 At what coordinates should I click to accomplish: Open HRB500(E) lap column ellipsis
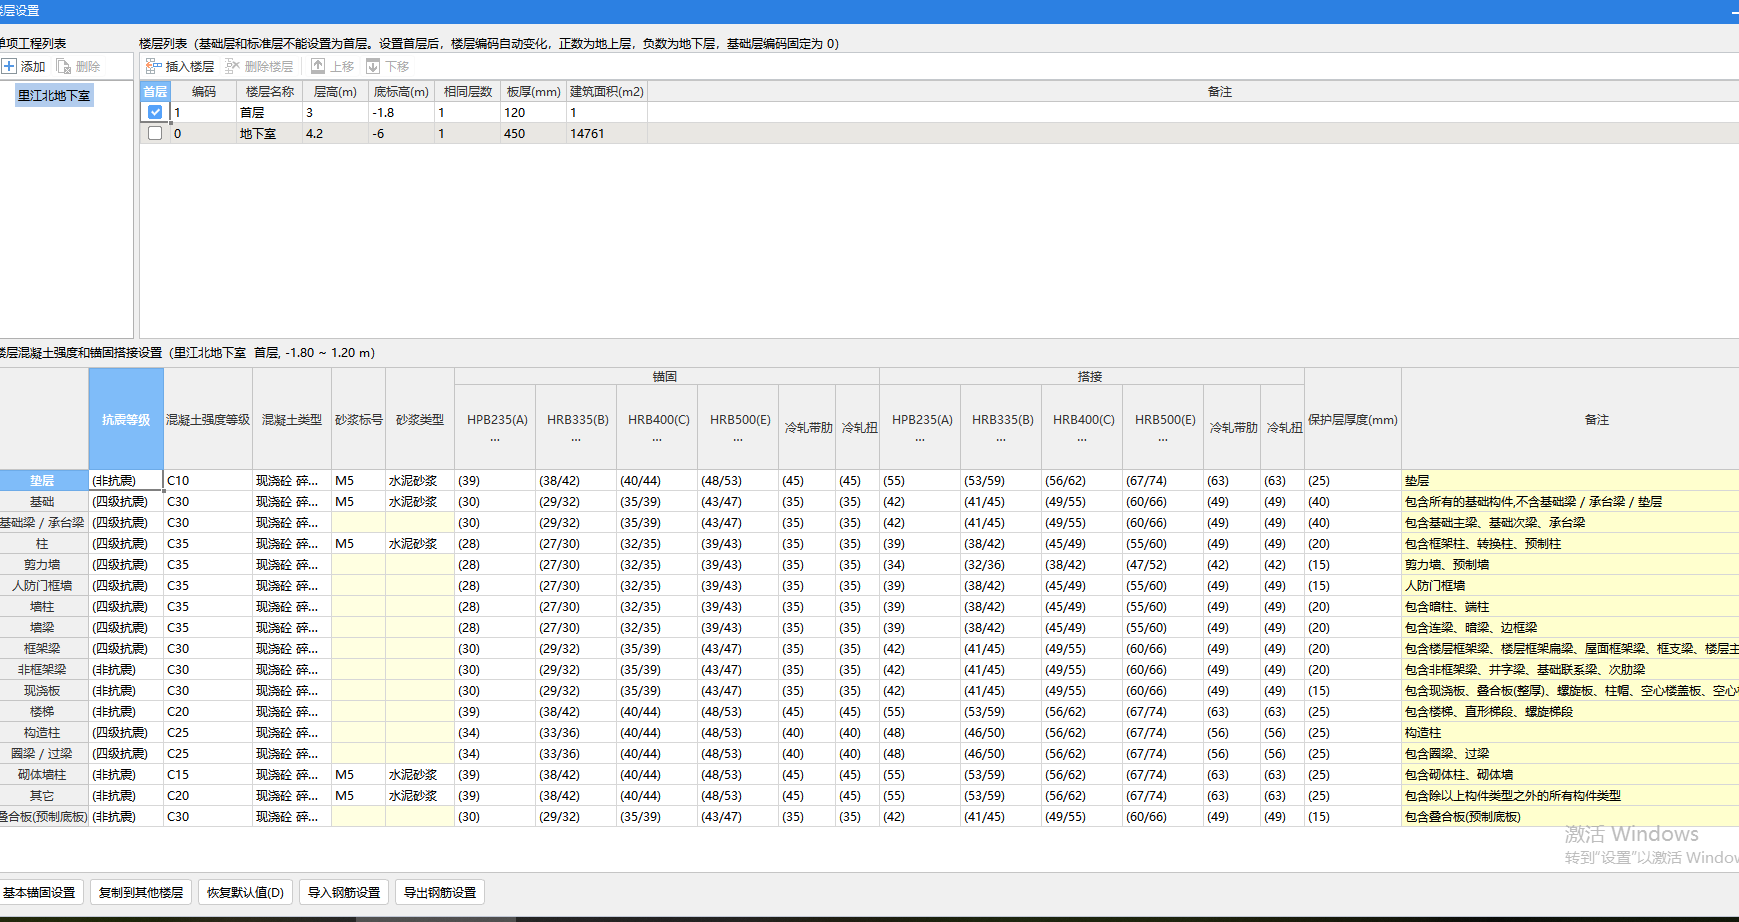click(1163, 439)
